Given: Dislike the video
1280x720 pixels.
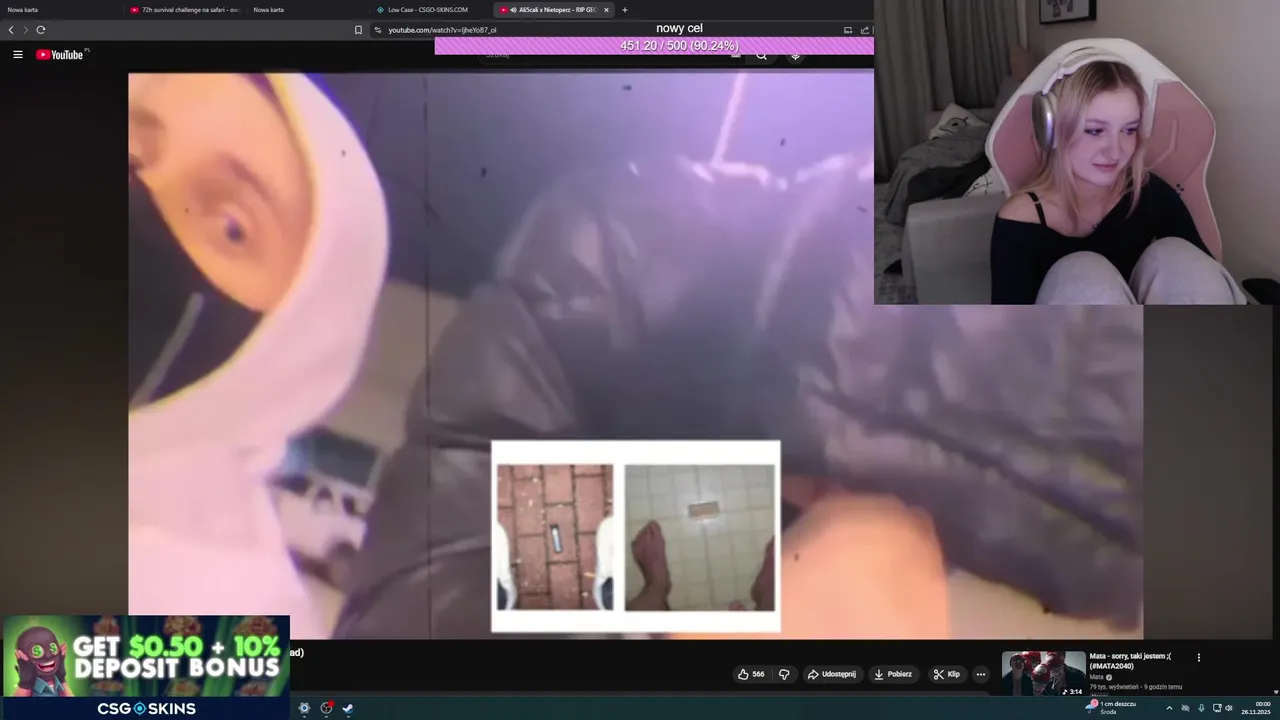Looking at the screenshot, I should (x=784, y=674).
